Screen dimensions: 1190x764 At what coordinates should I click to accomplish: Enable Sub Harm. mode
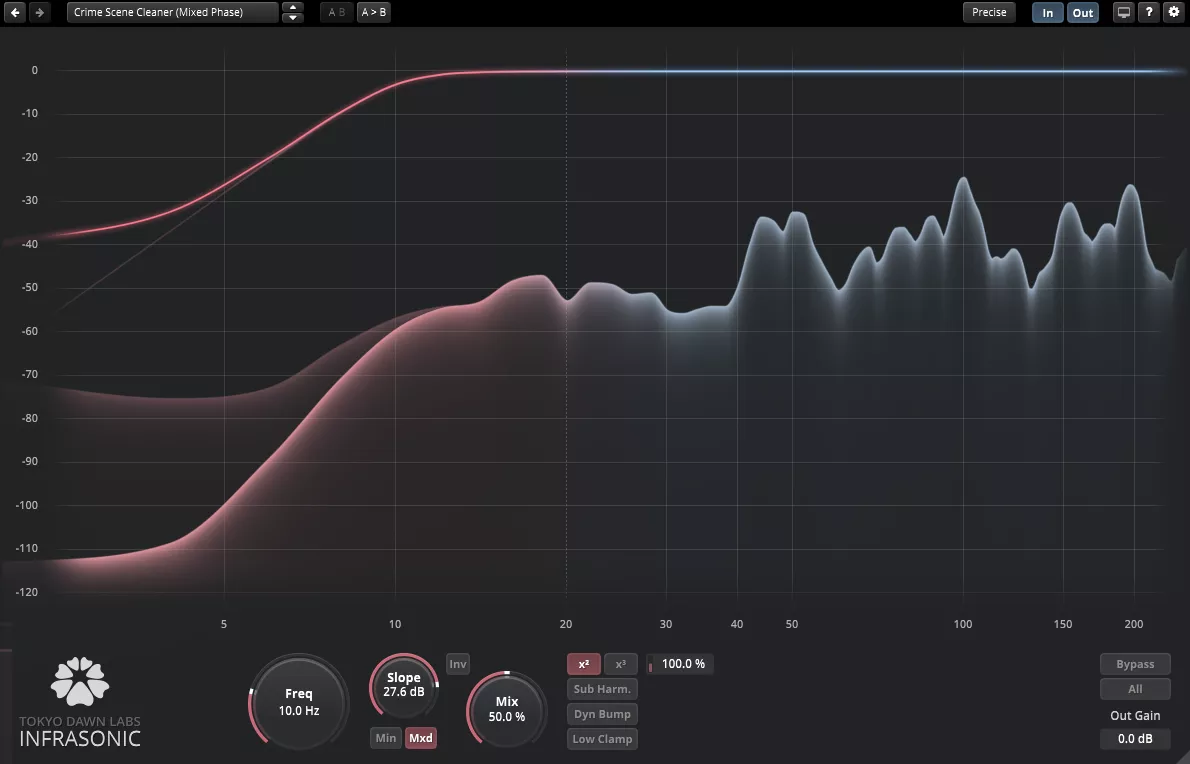(602, 689)
